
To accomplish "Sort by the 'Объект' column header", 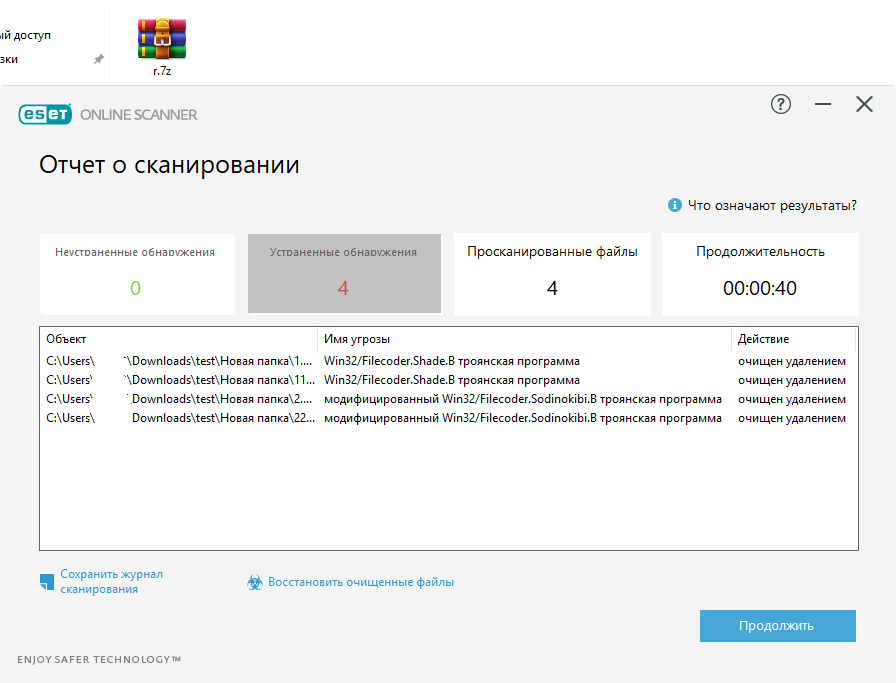I will tap(179, 339).
